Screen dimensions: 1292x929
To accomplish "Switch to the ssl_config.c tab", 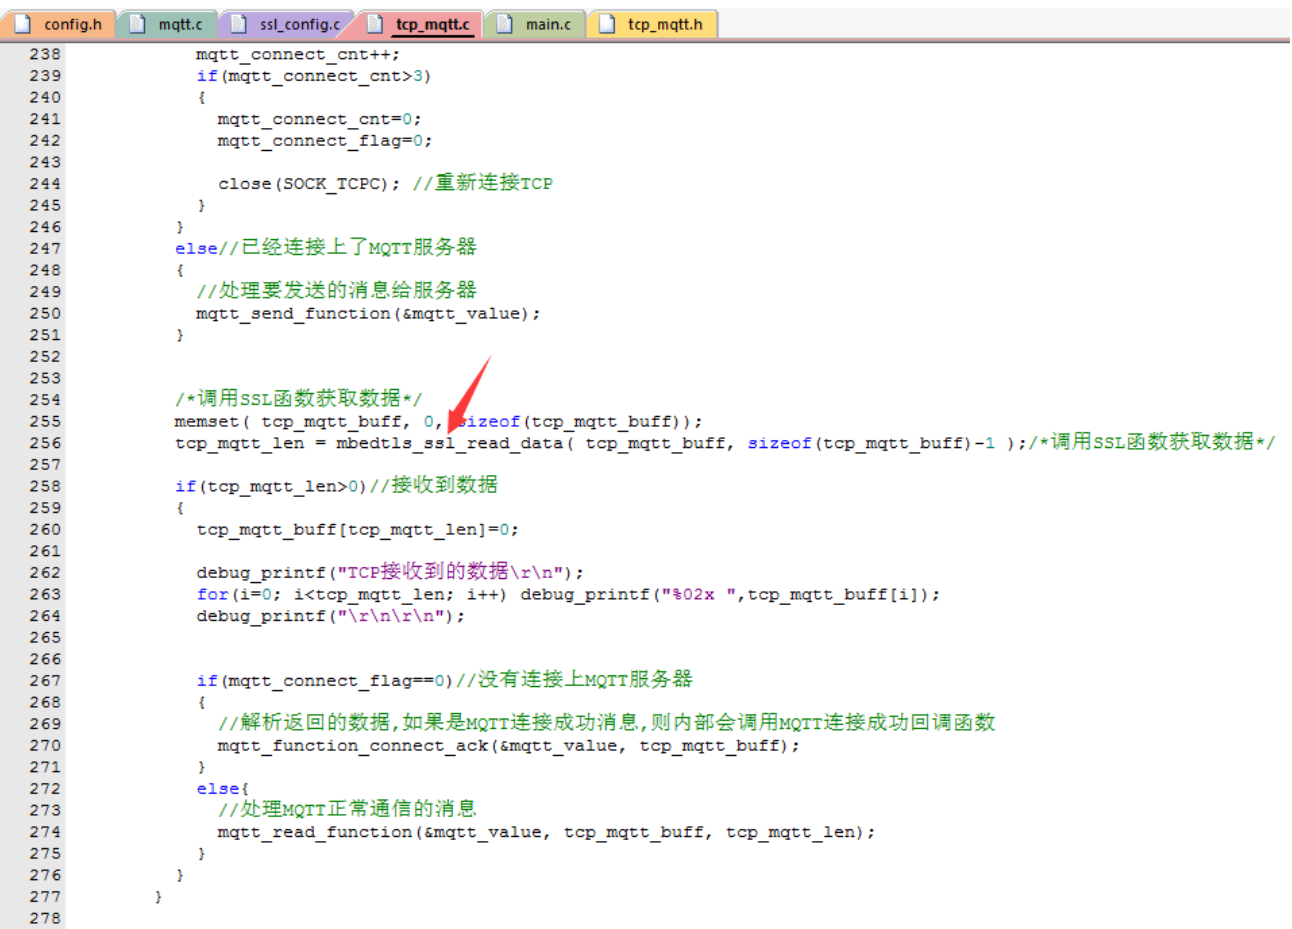I will click(299, 24).
